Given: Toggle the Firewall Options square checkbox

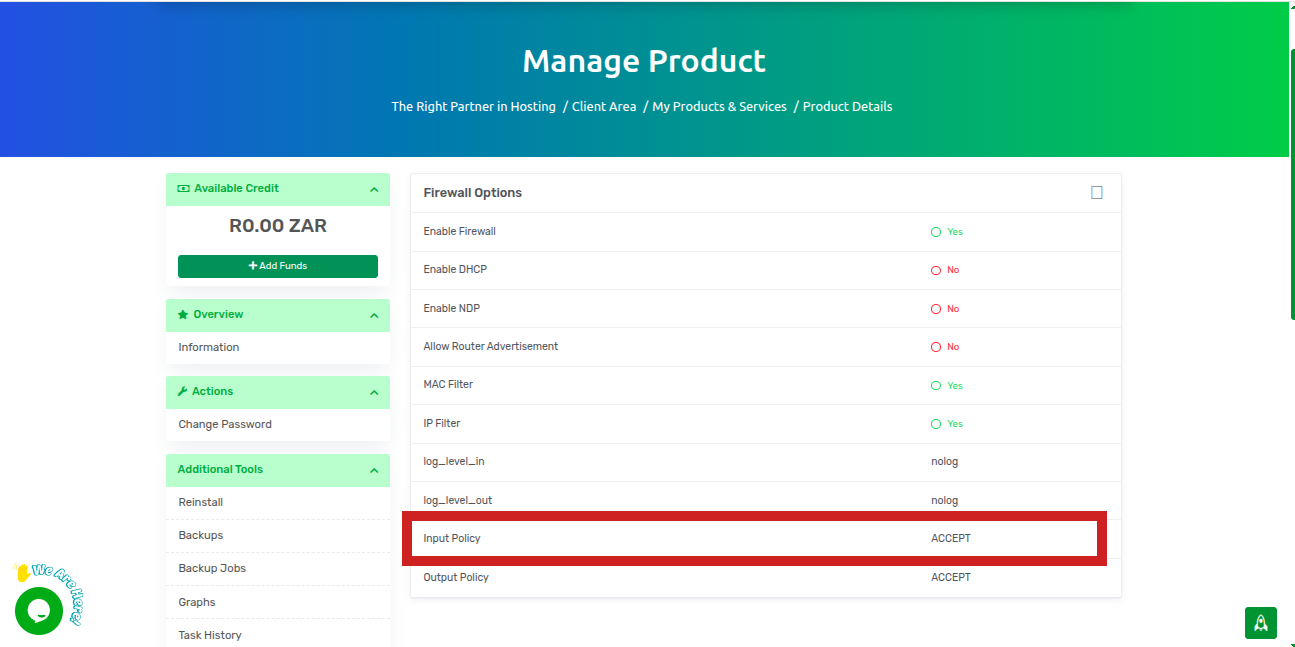Looking at the screenshot, I should click(1097, 193).
